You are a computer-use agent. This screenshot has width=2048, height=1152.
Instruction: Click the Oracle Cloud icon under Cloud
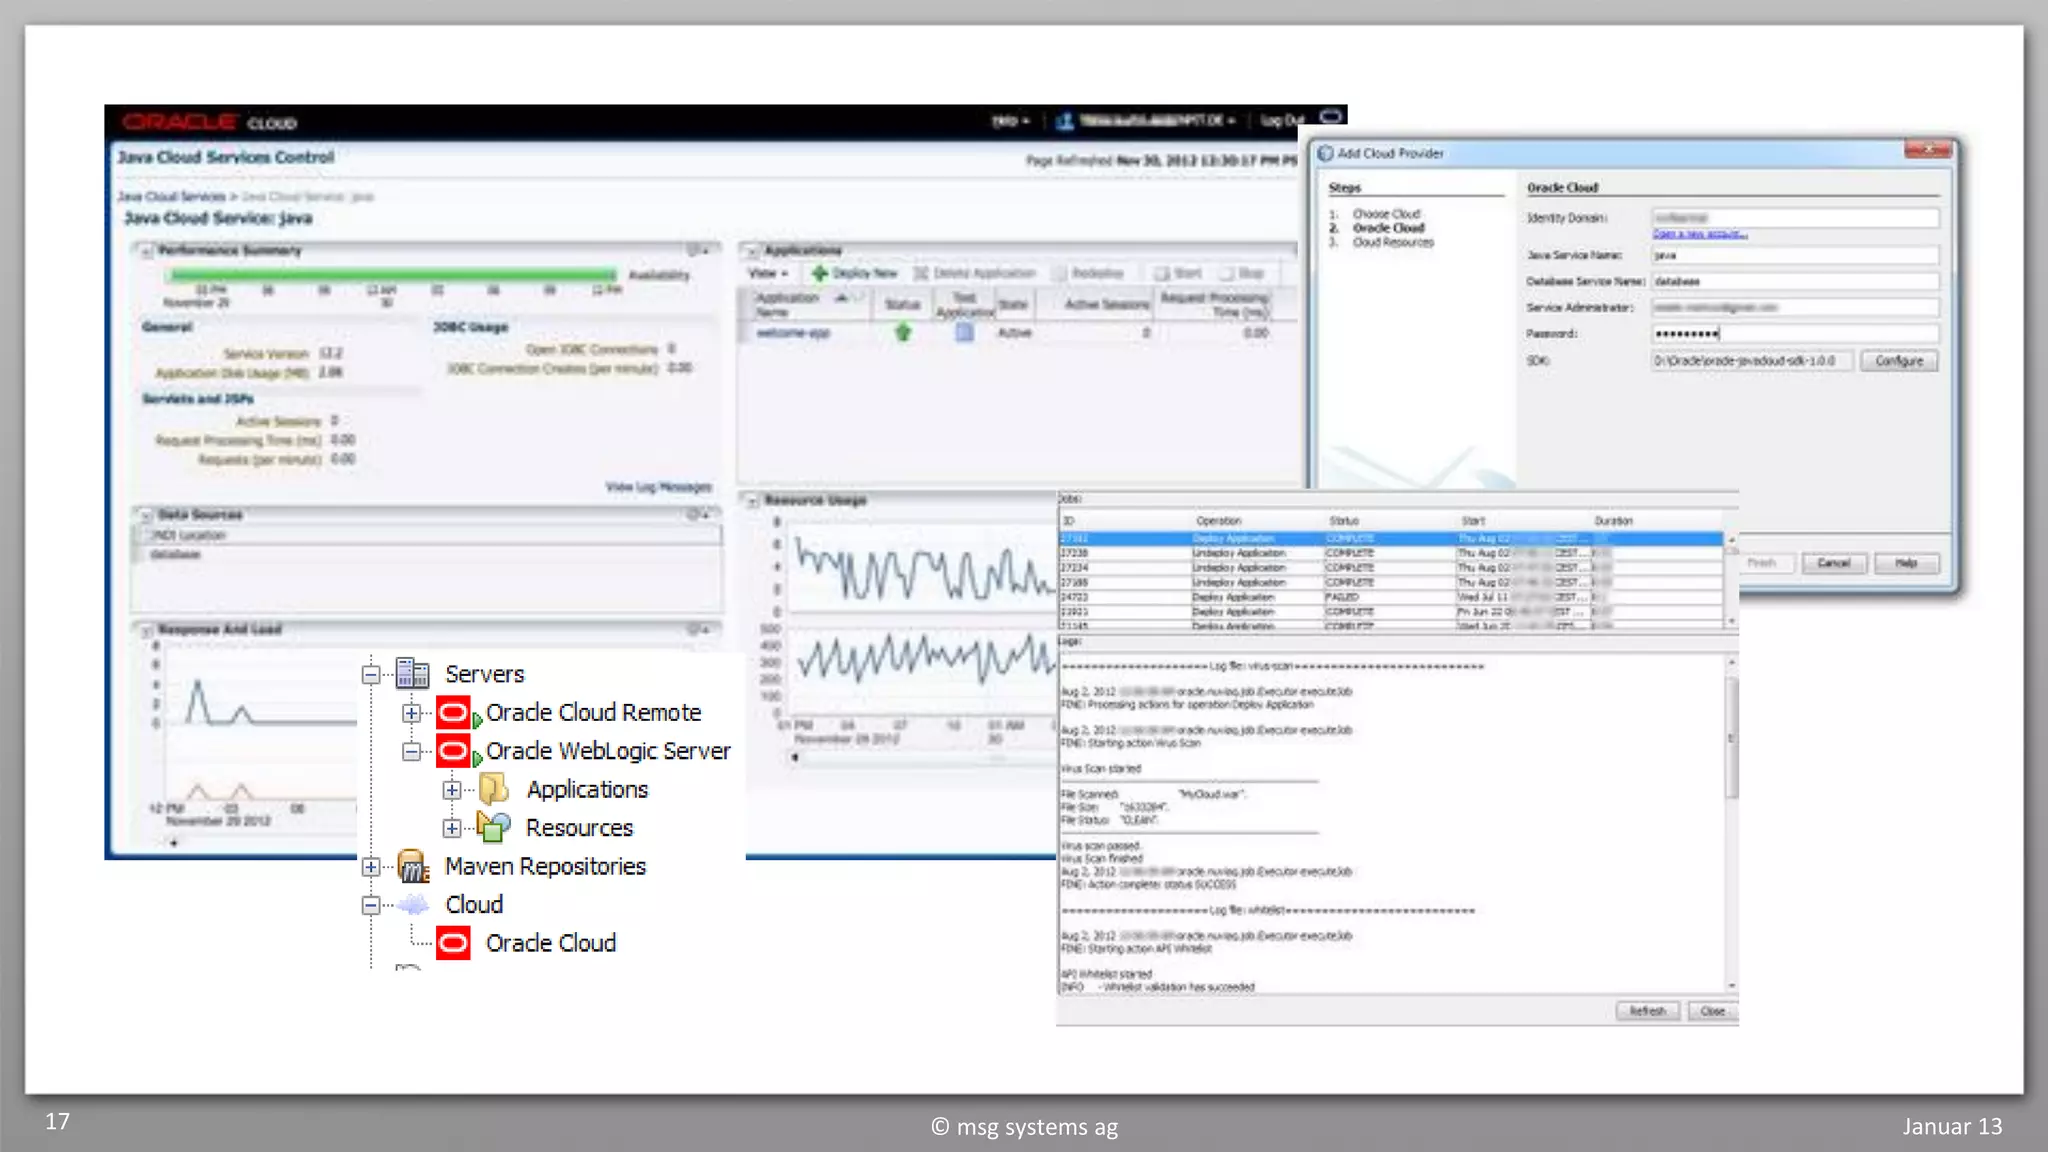click(453, 943)
